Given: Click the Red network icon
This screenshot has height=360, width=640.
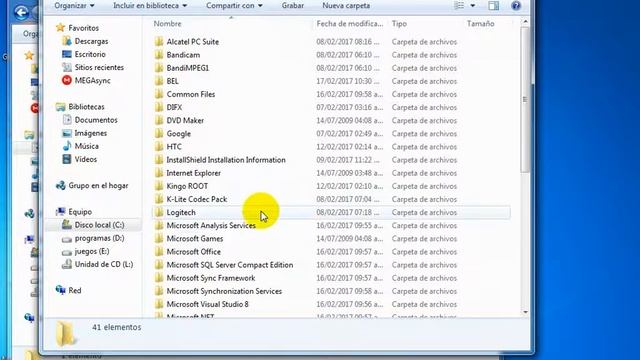Looking at the screenshot, I should click(60, 290).
